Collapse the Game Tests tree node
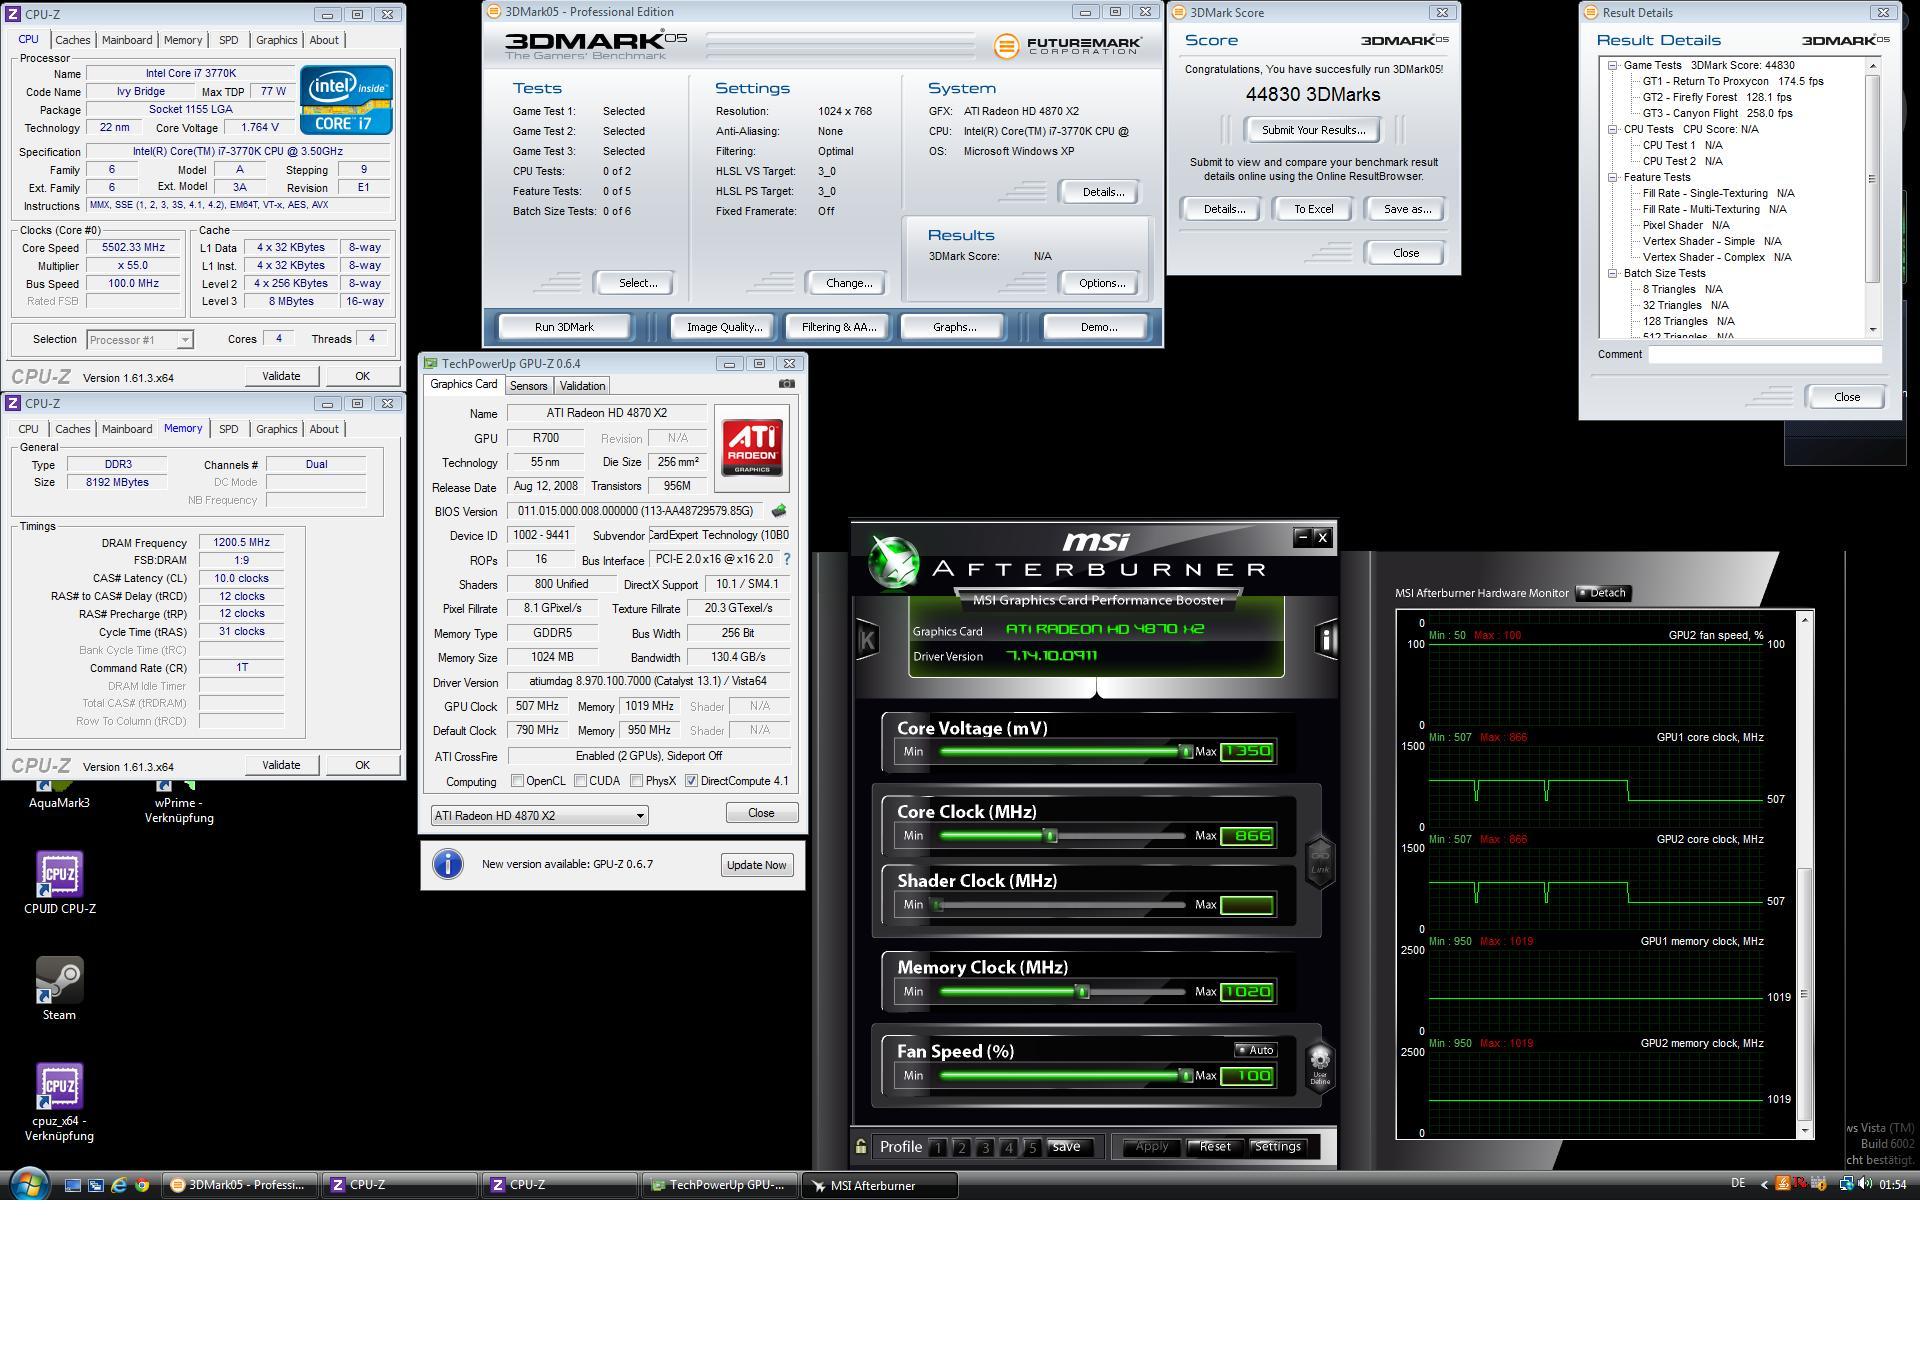 coord(1612,65)
